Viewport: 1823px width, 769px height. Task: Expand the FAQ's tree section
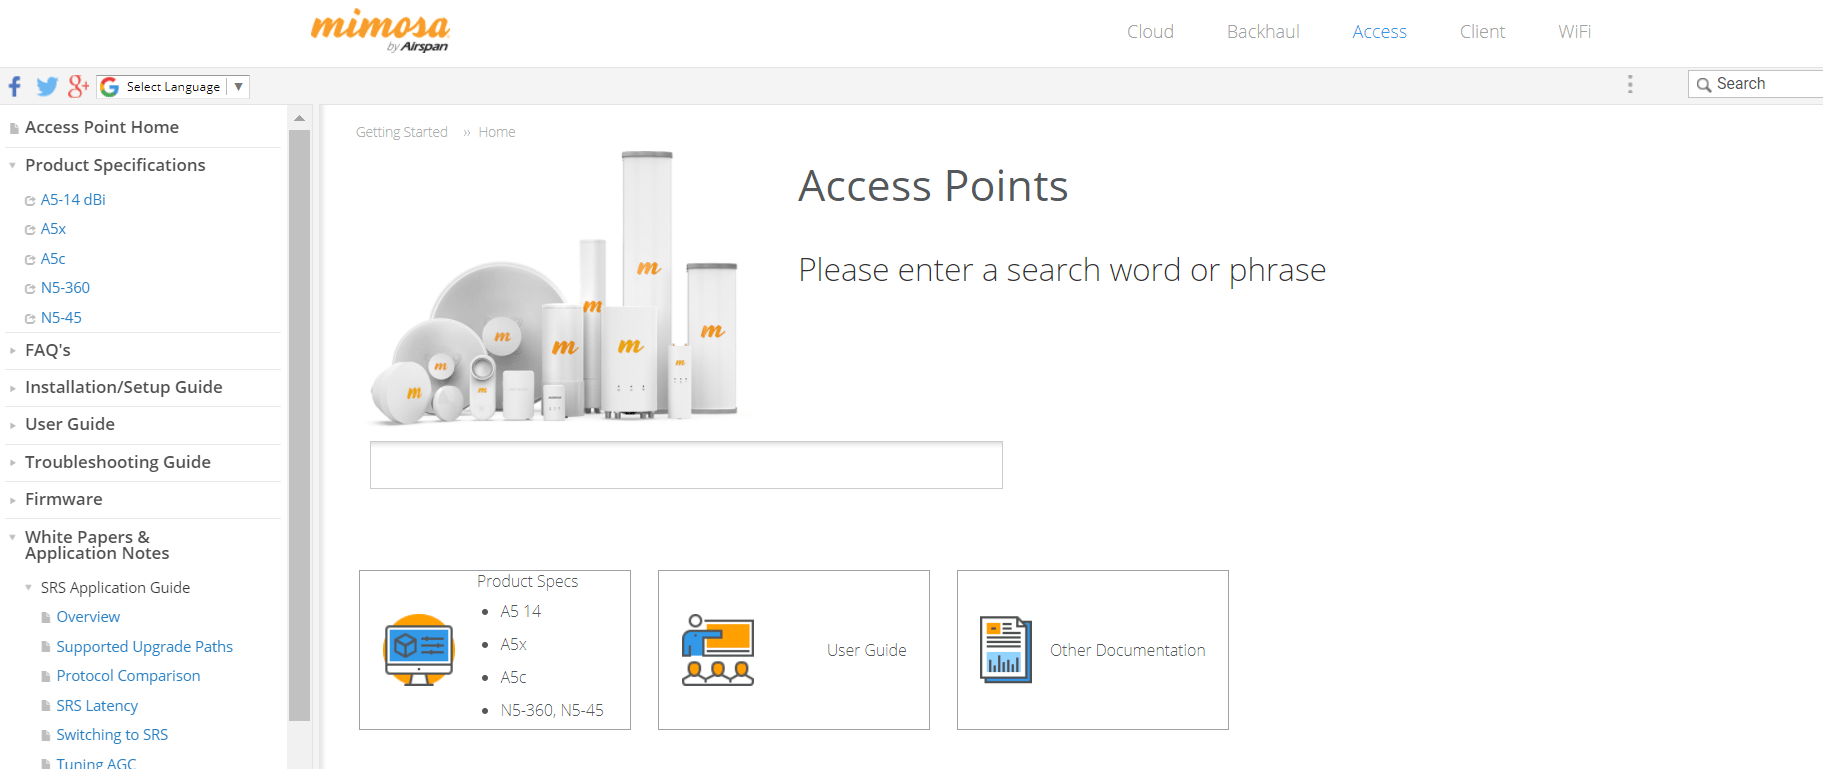[12, 351]
